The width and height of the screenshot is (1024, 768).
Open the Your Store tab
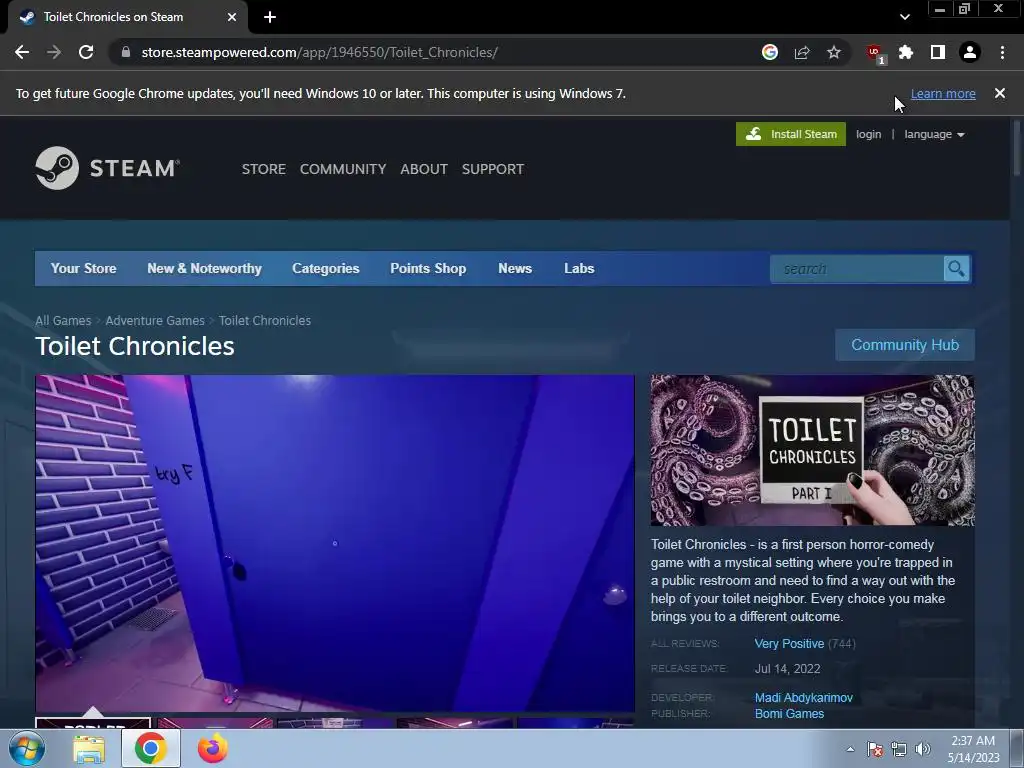point(84,268)
